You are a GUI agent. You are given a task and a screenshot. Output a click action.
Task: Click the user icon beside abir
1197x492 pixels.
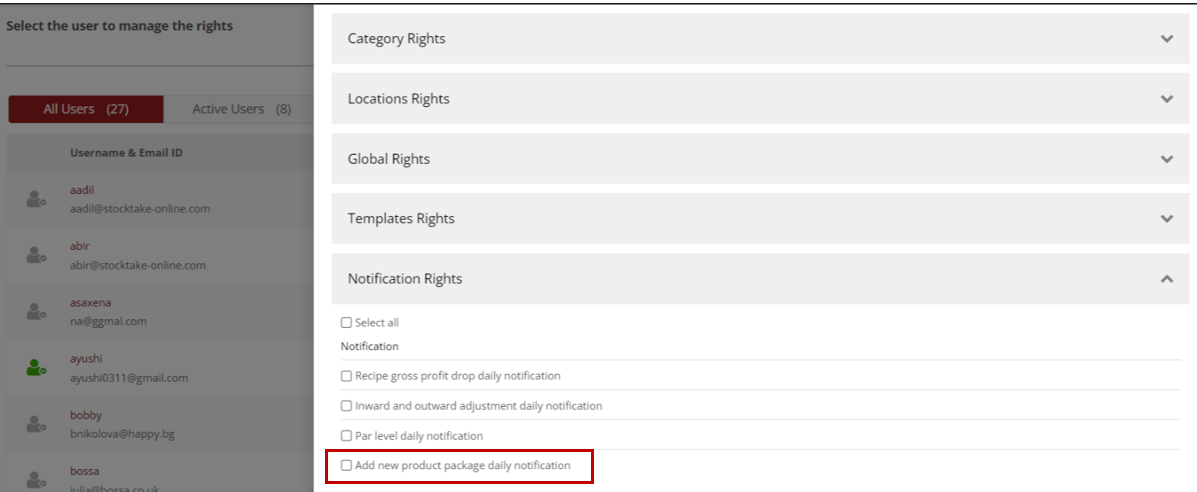click(x=36, y=256)
